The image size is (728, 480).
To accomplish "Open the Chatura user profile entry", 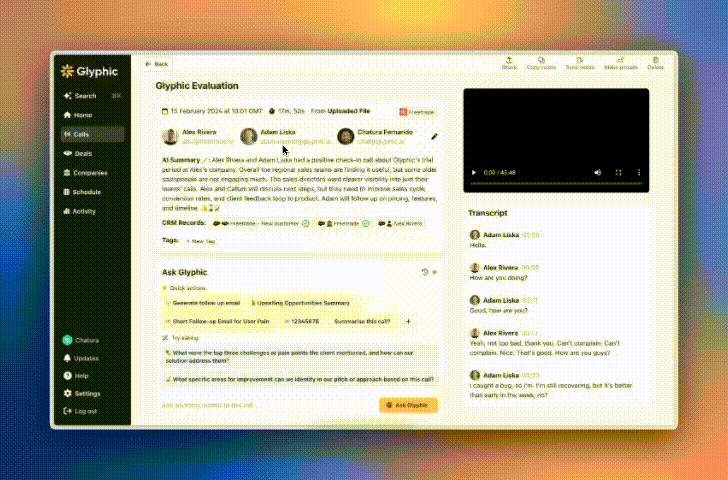I will [x=81, y=340].
